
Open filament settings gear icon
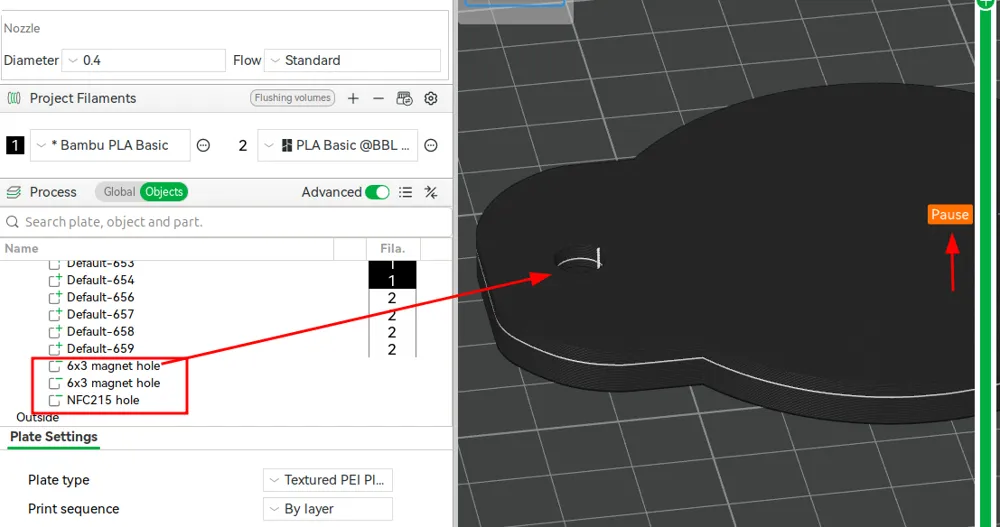point(431,98)
